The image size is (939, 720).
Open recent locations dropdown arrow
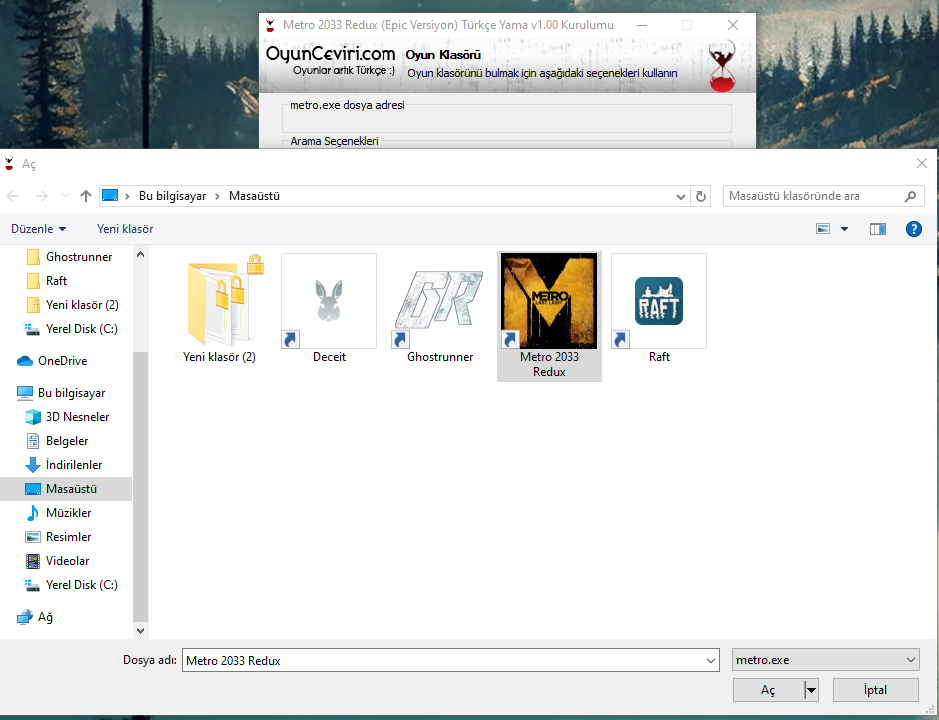pyautogui.click(x=65, y=196)
